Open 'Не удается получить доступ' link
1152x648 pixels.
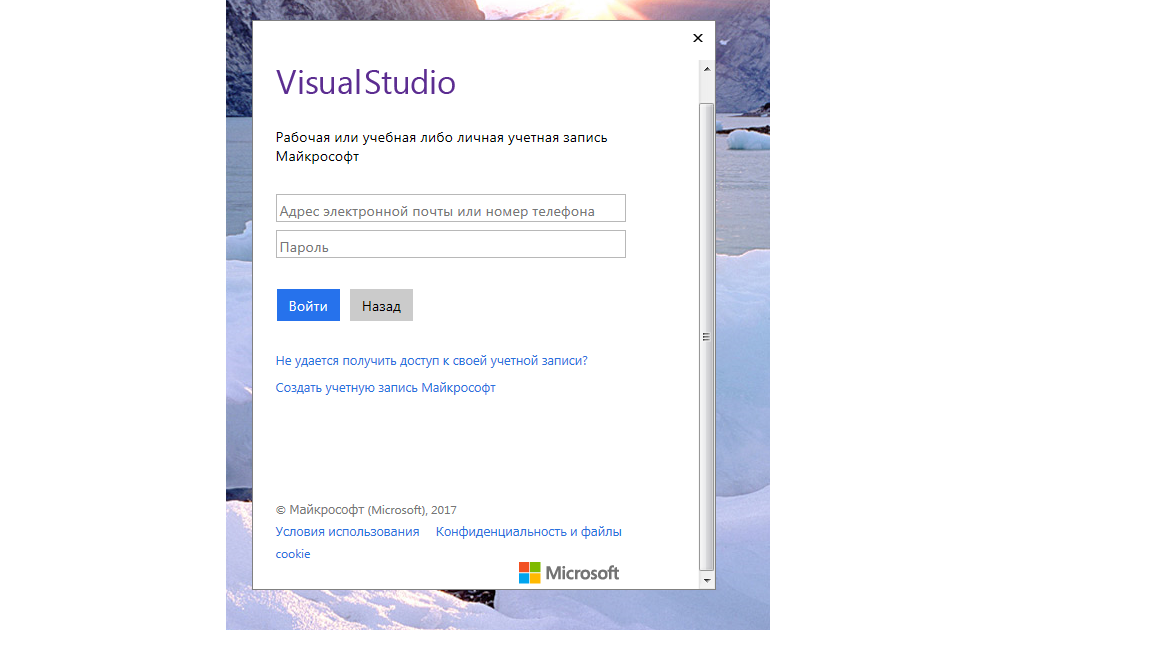pyautogui.click(x=431, y=360)
